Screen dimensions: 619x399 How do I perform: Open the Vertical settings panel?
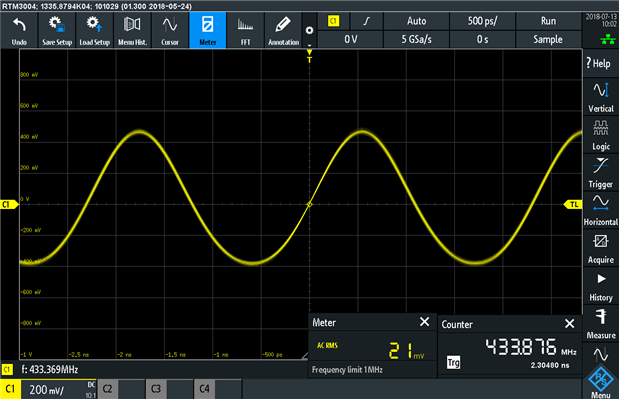point(601,97)
